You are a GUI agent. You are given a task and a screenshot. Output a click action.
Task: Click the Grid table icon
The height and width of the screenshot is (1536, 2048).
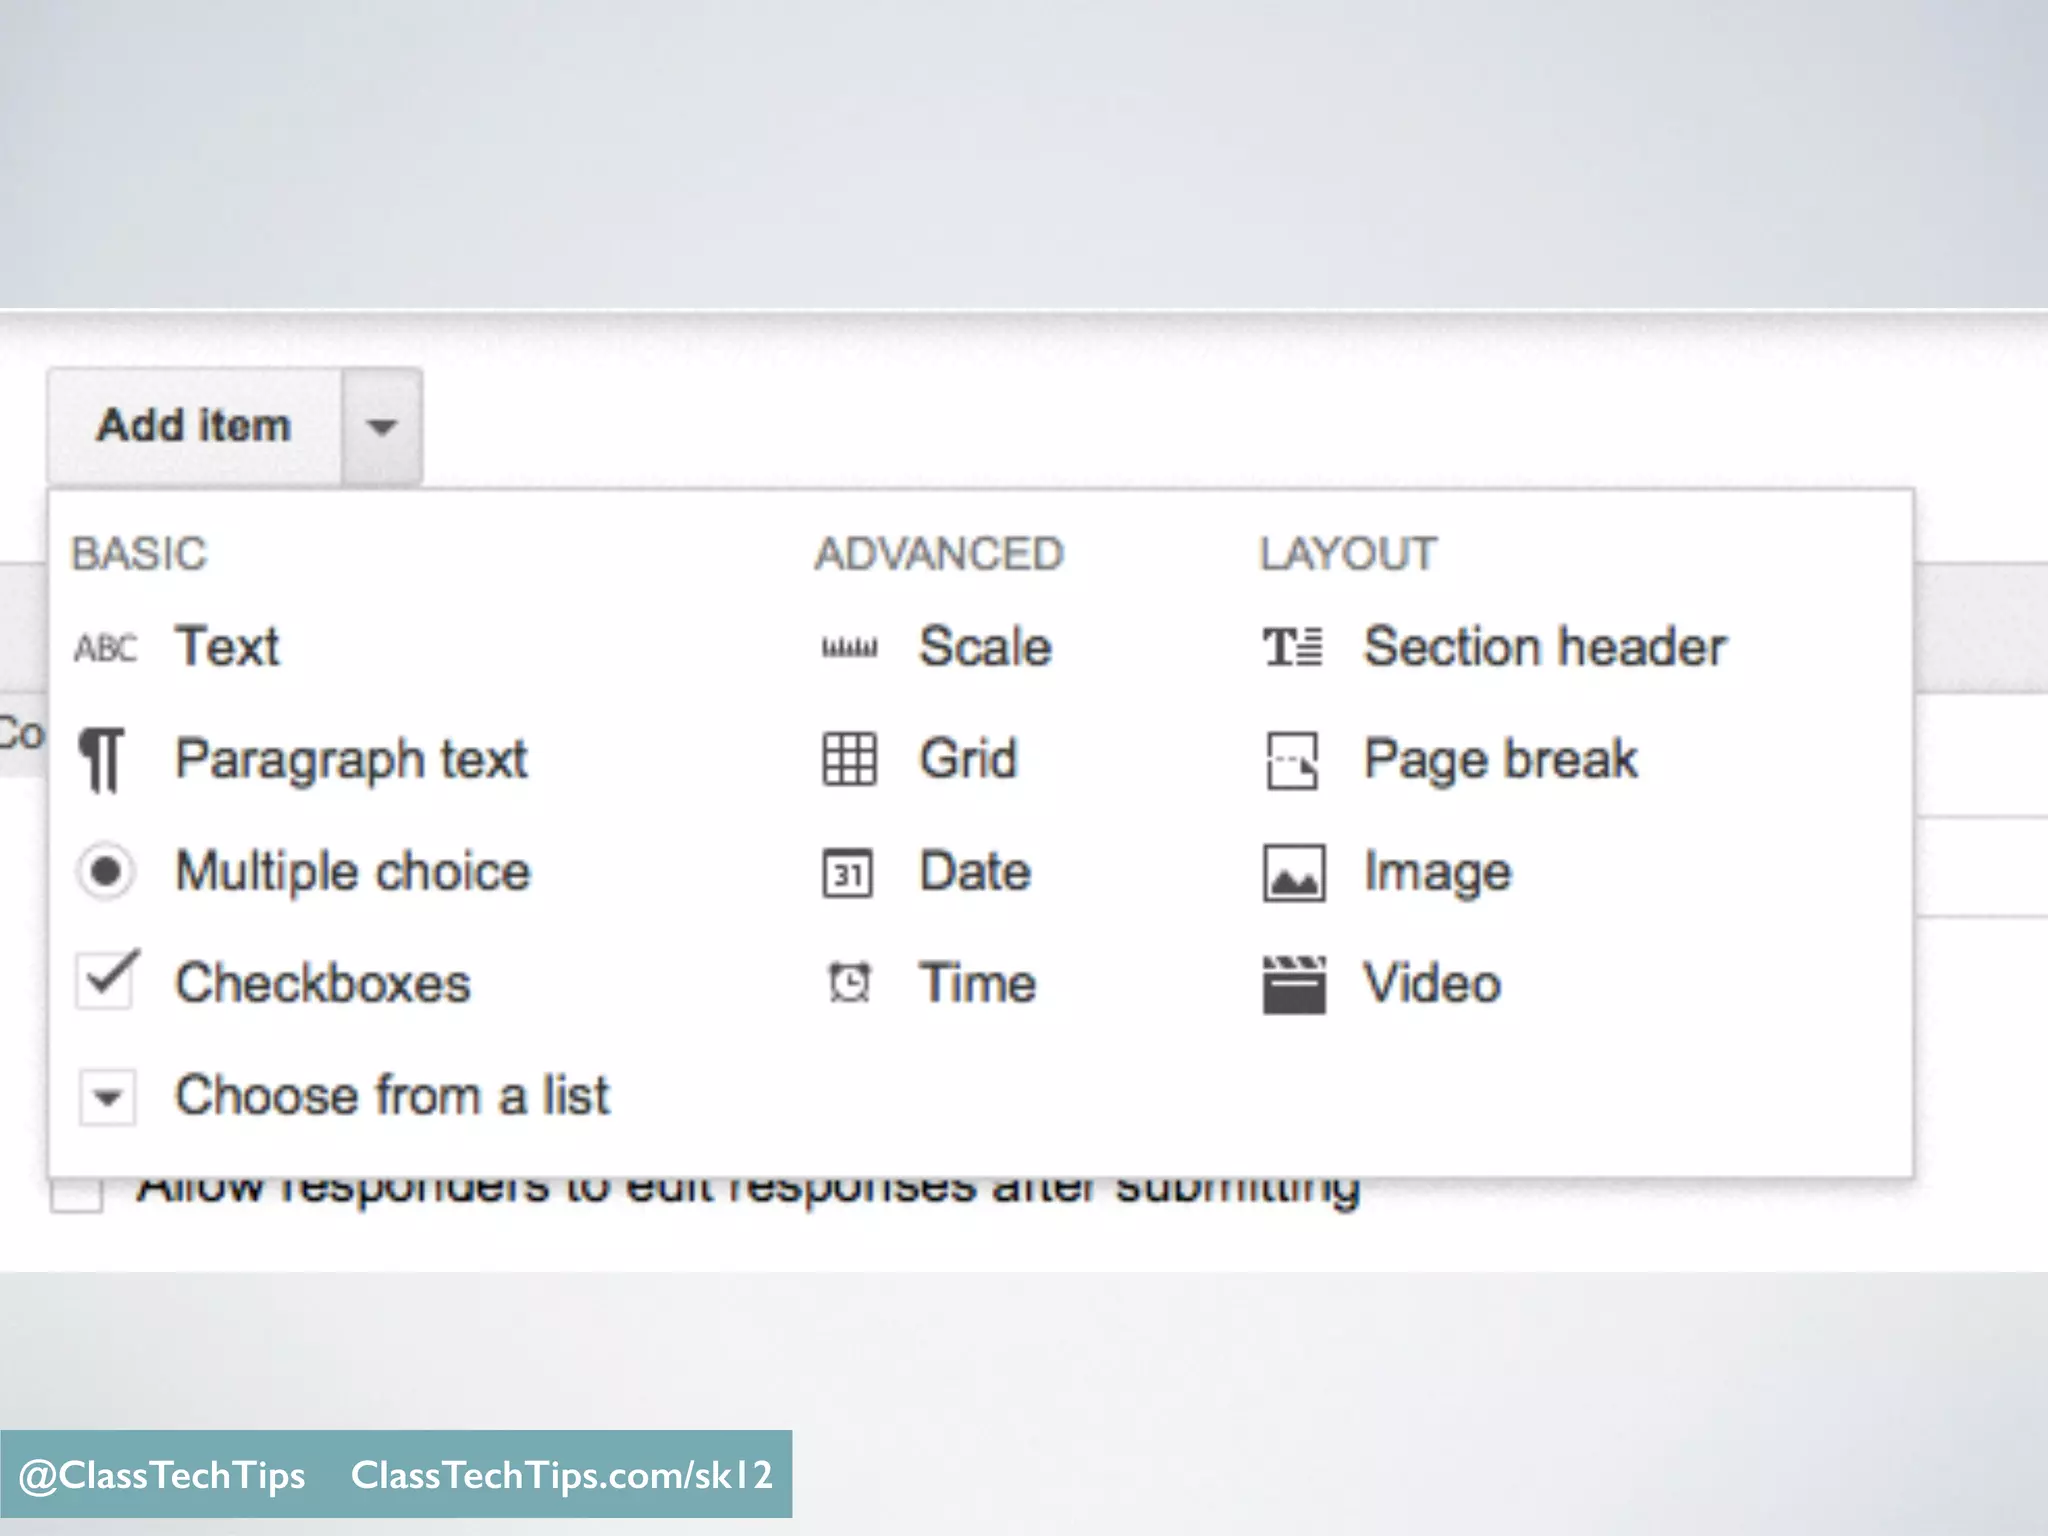(x=849, y=759)
